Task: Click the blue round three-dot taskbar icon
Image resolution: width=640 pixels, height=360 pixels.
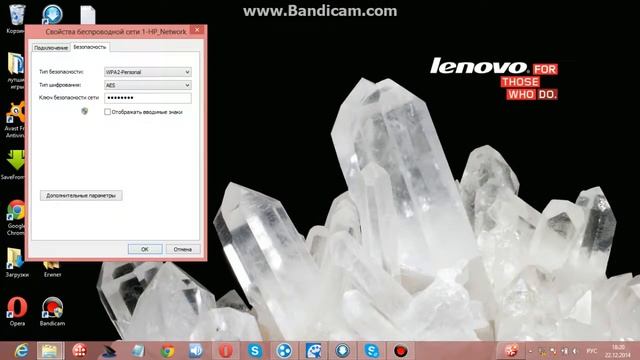Action: coord(284,351)
